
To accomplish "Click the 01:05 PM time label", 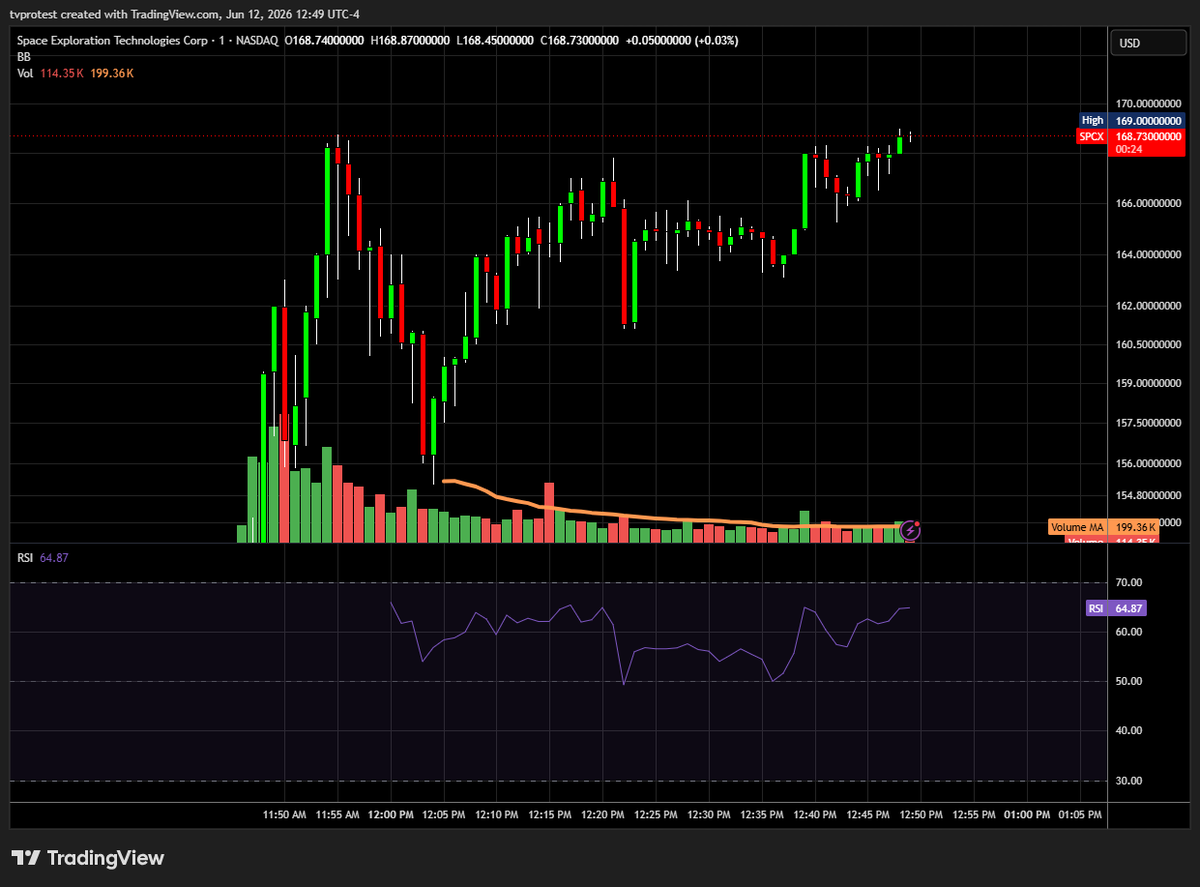I will 1079,815.
